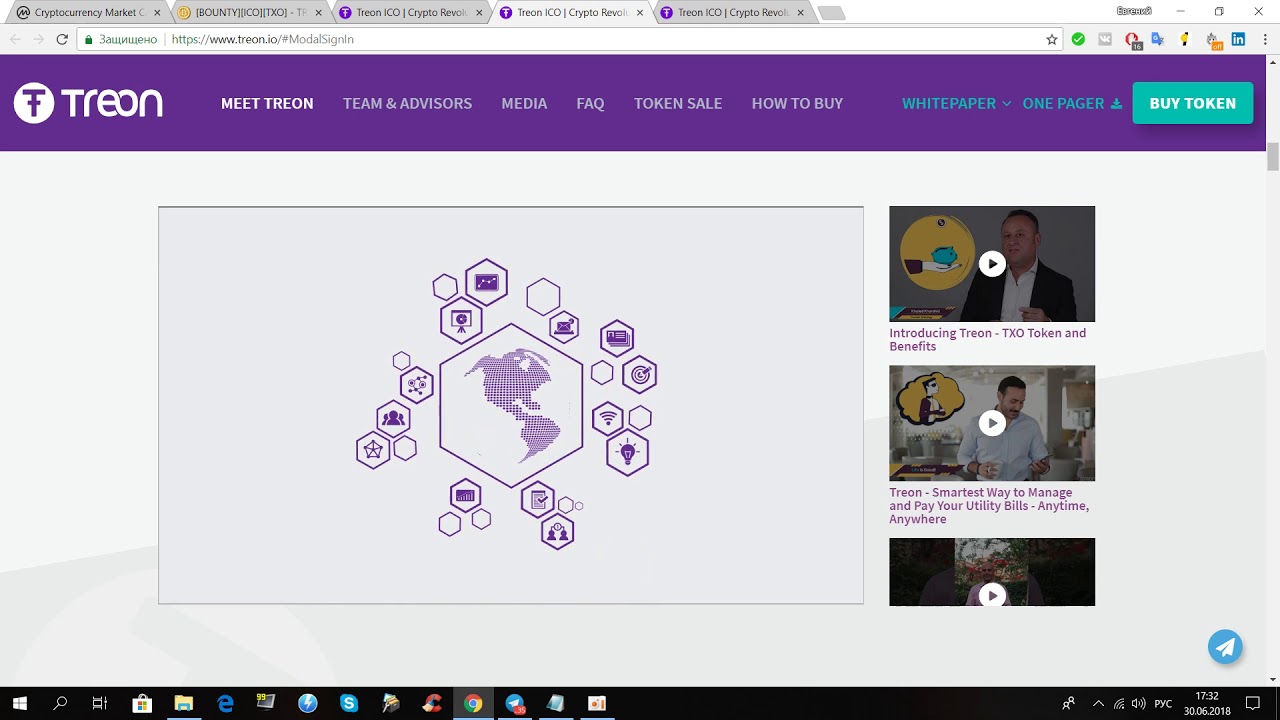Viewport: 1280px width, 720px height.
Task: Click the One Pager download icon
Action: click(x=1116, y=104)
